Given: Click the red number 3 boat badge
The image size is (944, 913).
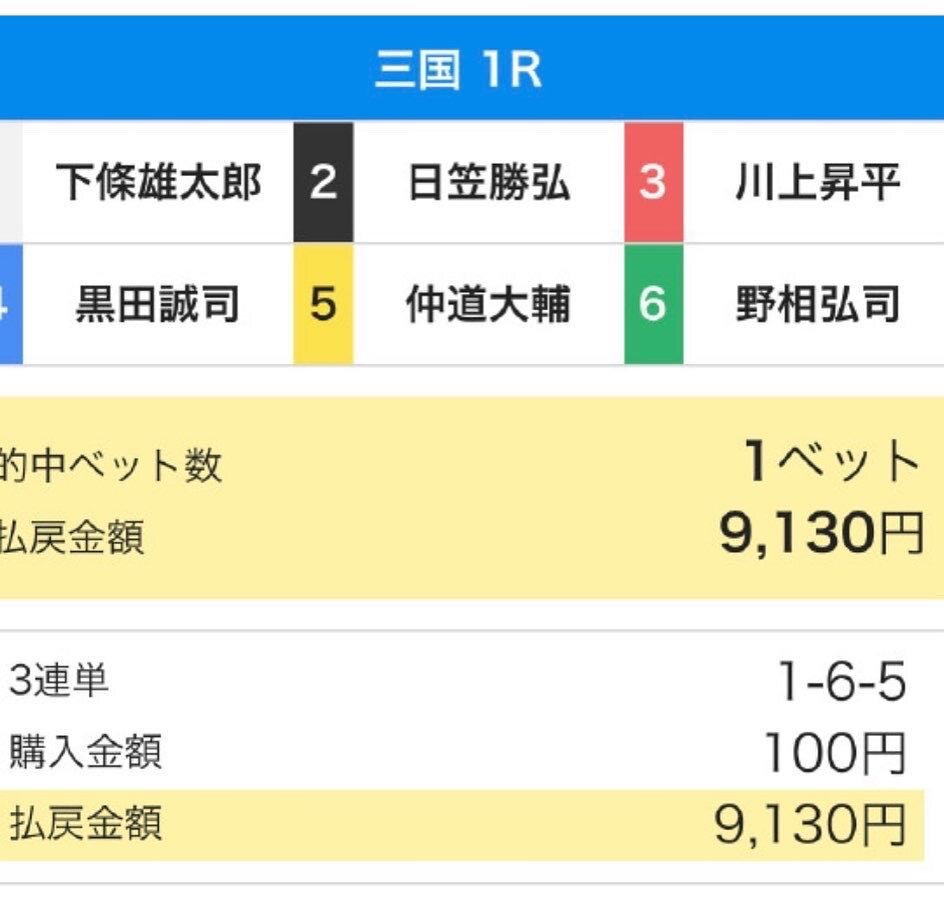Looking at the screenshot, I should (653, 183).
